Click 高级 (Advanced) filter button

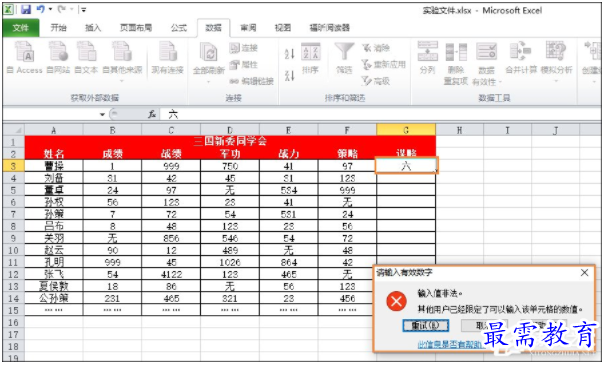pyautogui.click(x=376, y=81)
